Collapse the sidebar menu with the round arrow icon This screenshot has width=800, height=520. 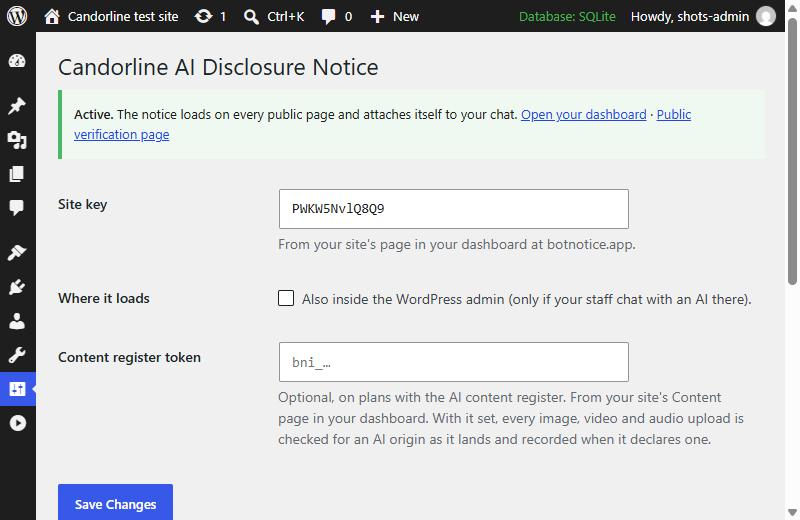[17, 423]
